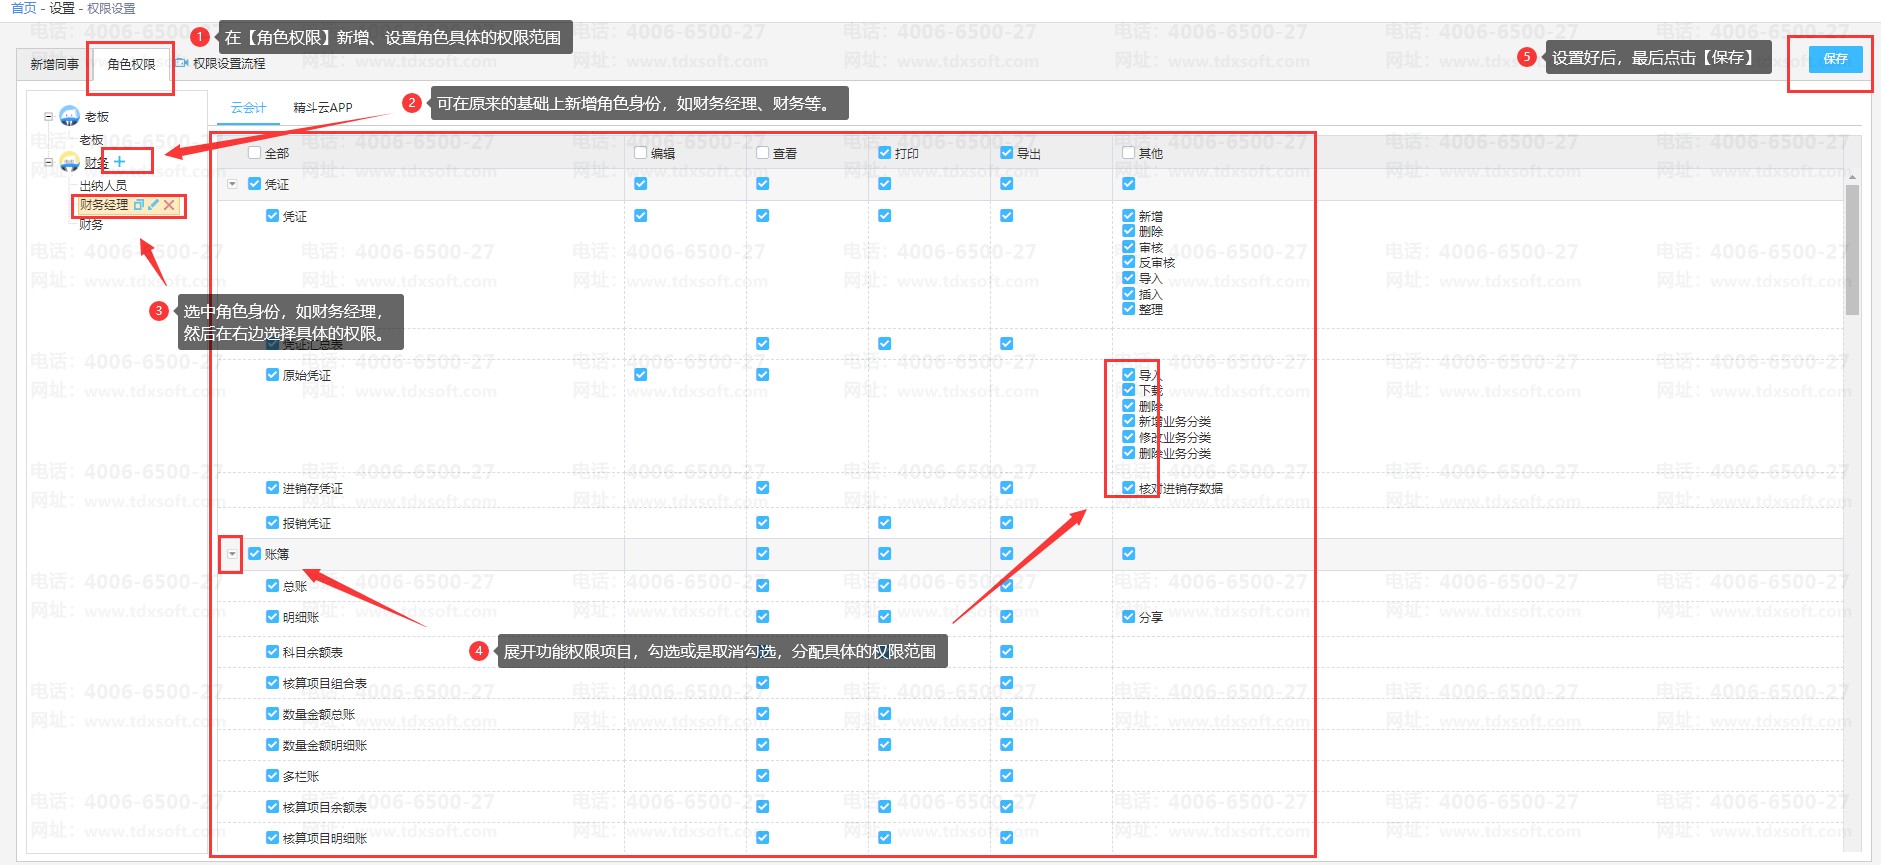
Task: Click the plus icon next to 财务
Action: point(120,161)
